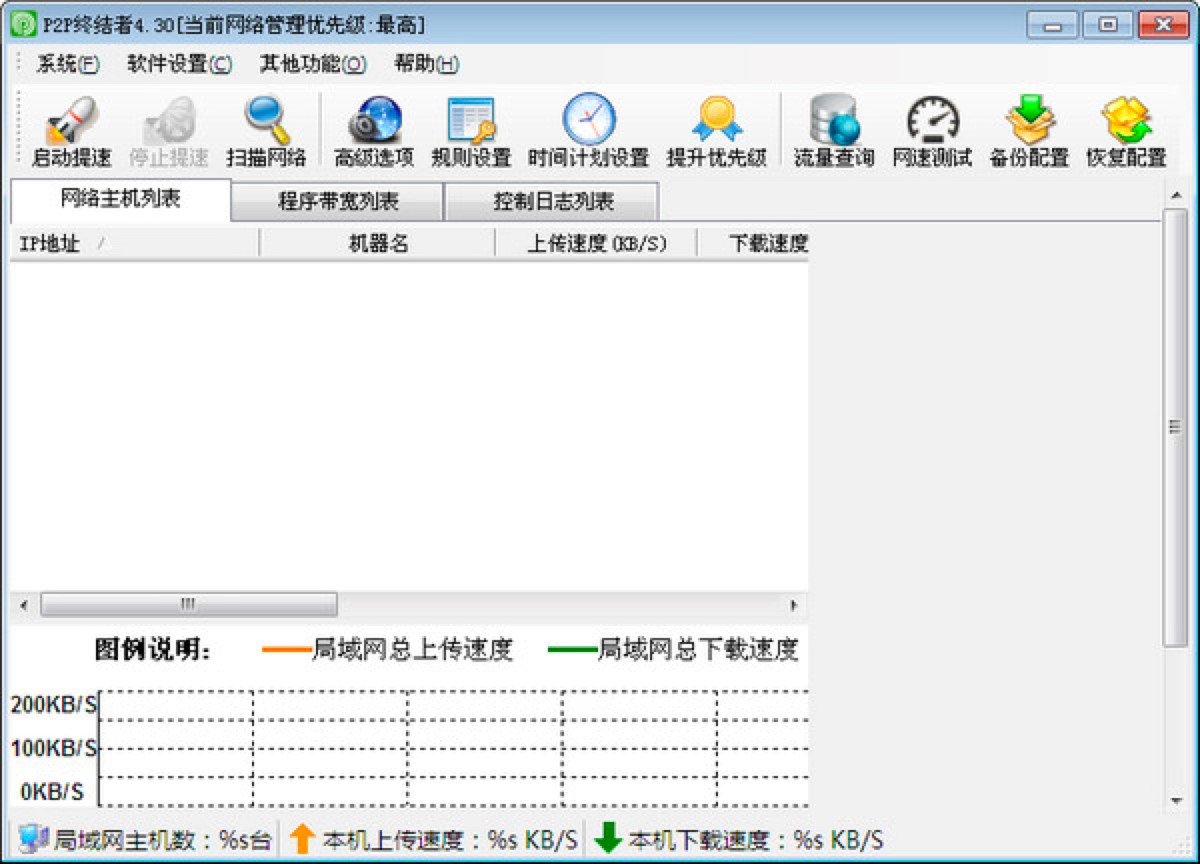The width and height of the screenshot is (1200, 864).
Task: Click the 提升优先级 (Boost Priority) medal icon
Action: click(x=717, y=128)
